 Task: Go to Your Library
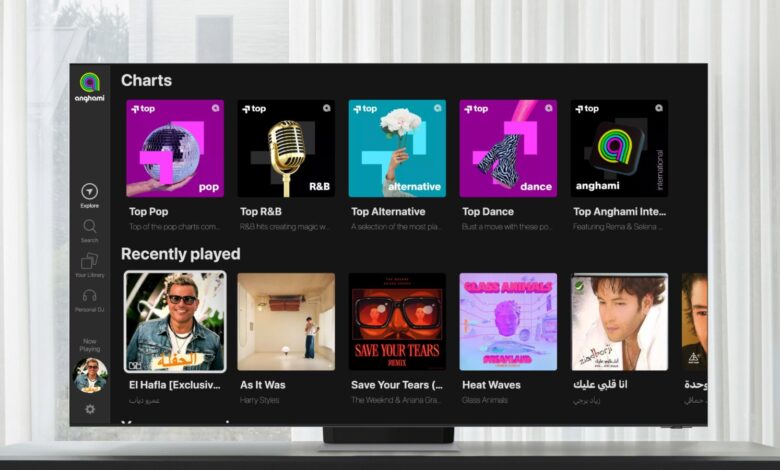click(90, 265)
